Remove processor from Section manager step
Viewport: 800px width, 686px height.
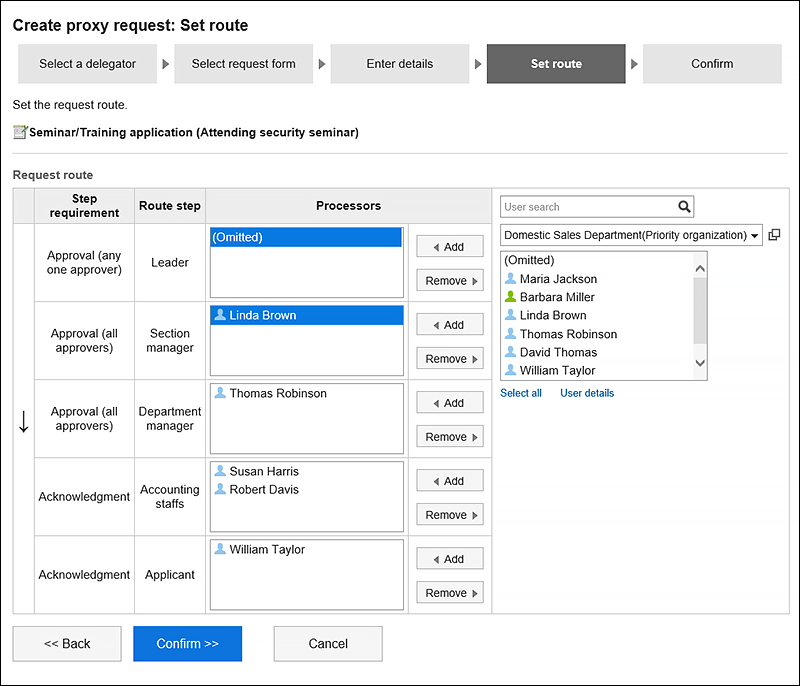click(x=449, y=359)
